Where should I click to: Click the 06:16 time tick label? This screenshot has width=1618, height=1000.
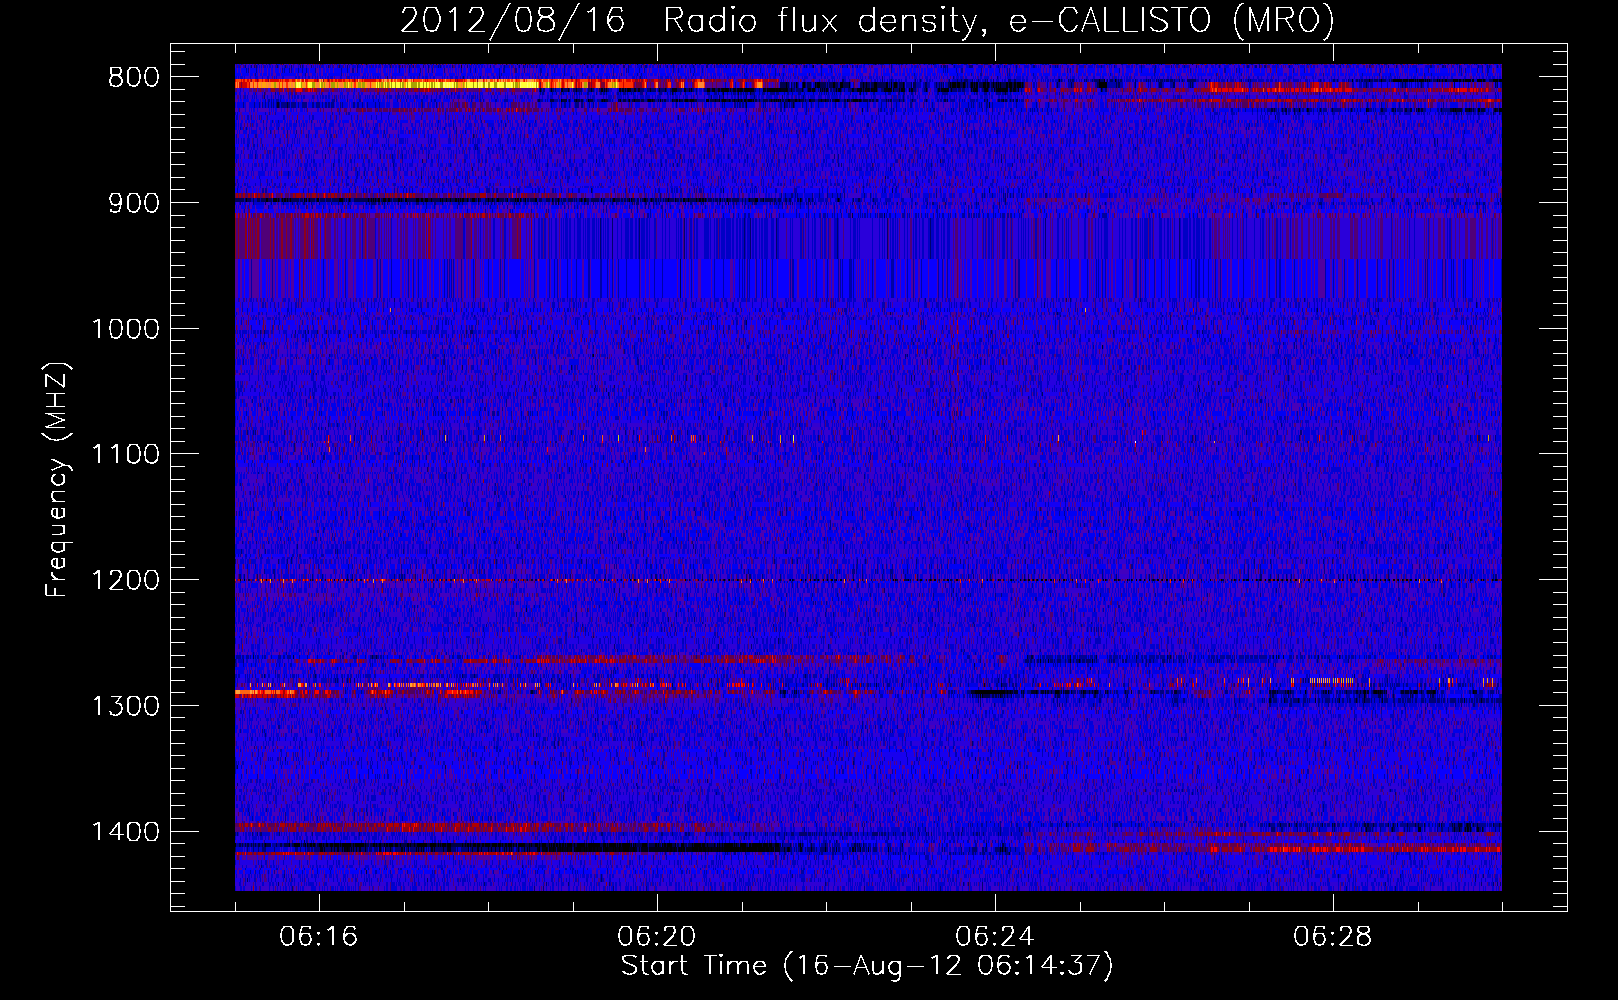(319, 937)
